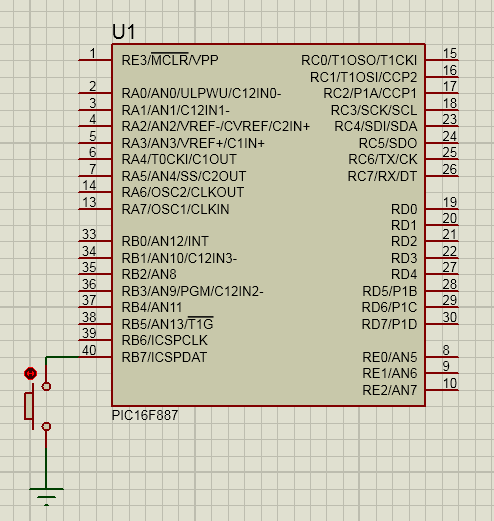494x521 pixels.
Task: Click the PIC16F887 part name label
Action: [145, 415]
